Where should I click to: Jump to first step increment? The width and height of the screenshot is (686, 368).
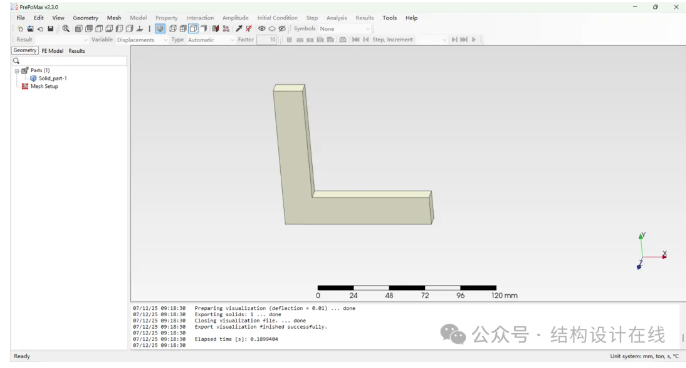[356, 40]
